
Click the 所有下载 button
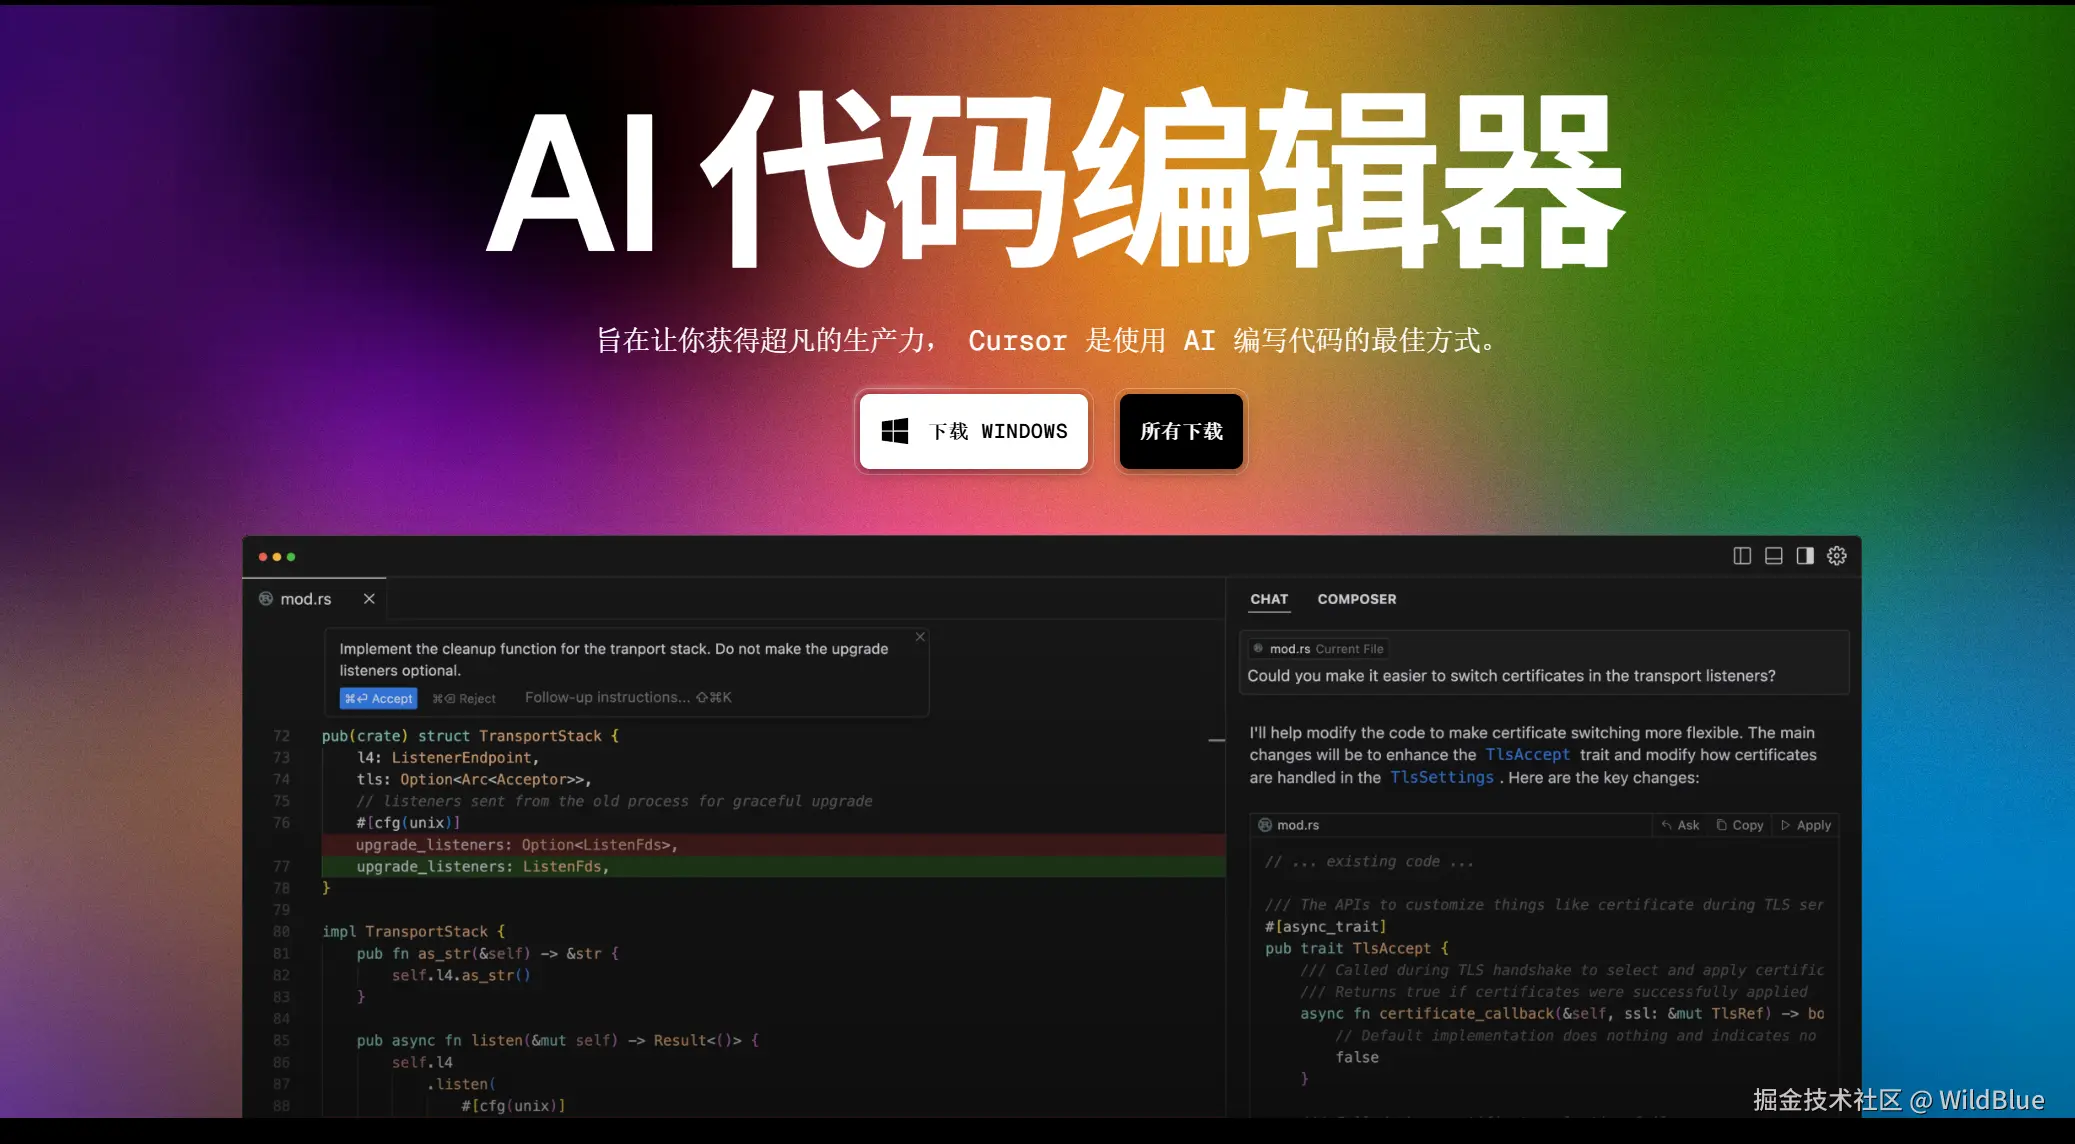pyautogui.click(x=1181, y=431)
